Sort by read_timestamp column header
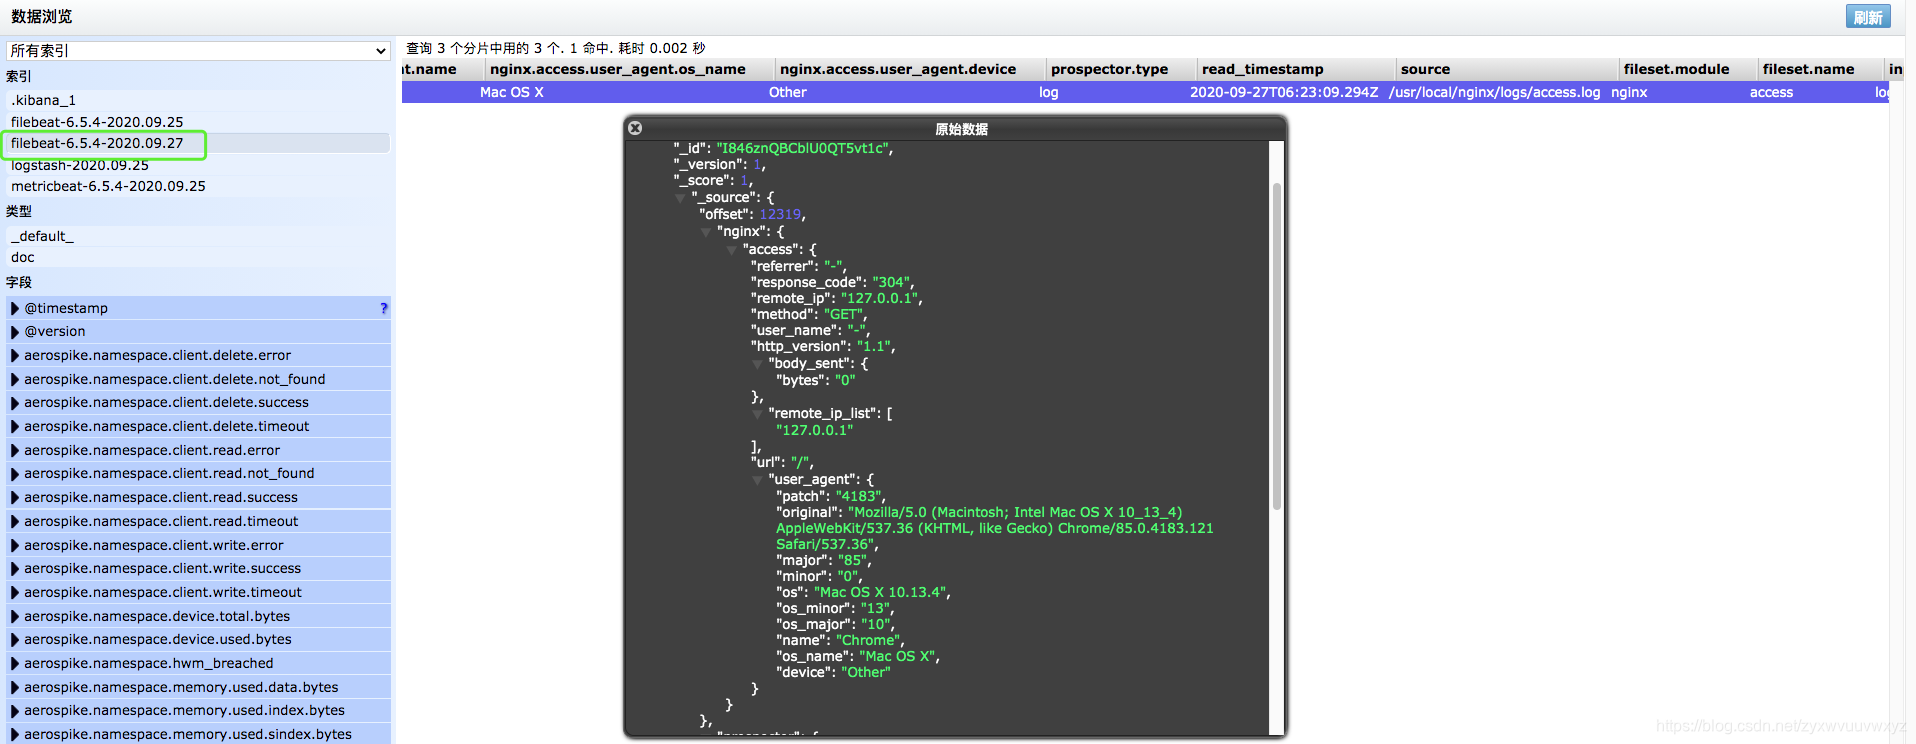Image resolution: width=1916 pixels, height=744 pixels. (1295, 69)
